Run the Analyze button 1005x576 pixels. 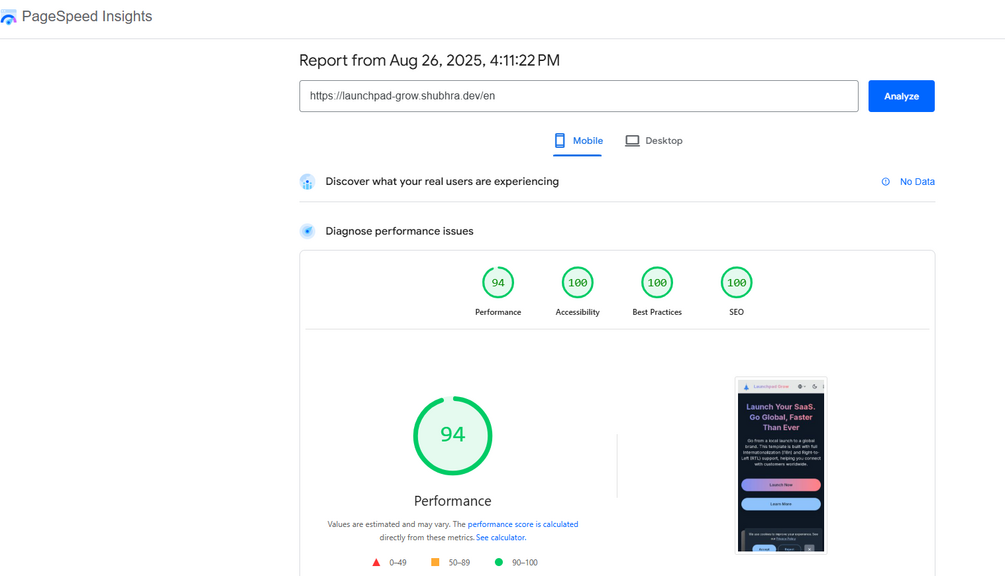click(901, 96)
